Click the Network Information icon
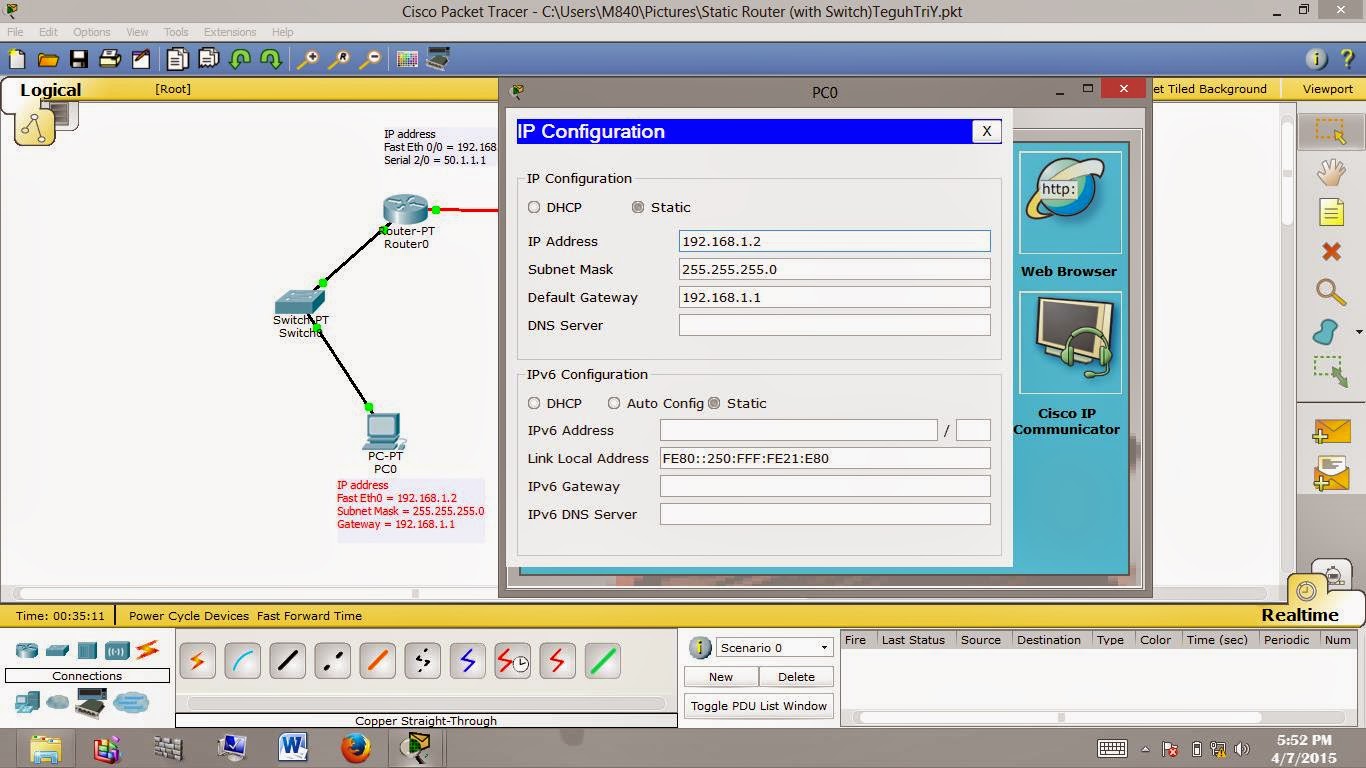 [1316, 59]
